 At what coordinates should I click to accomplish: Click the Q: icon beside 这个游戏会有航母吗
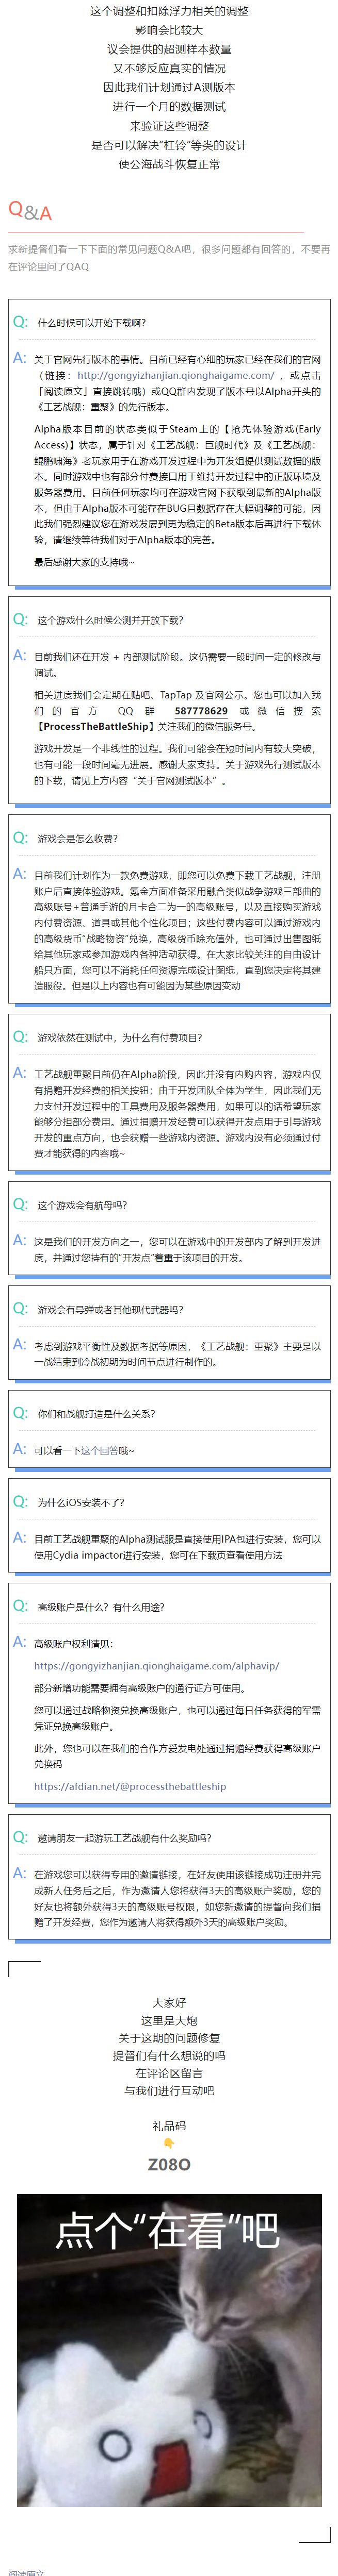pos(20,1204)
